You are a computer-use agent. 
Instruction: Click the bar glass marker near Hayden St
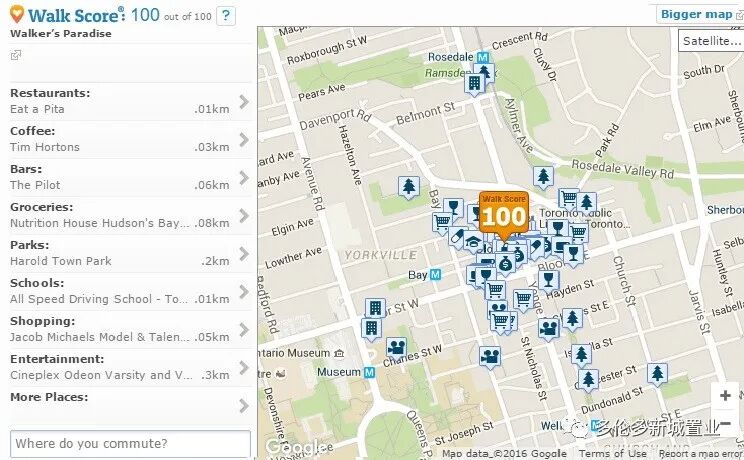pos(549,280)
